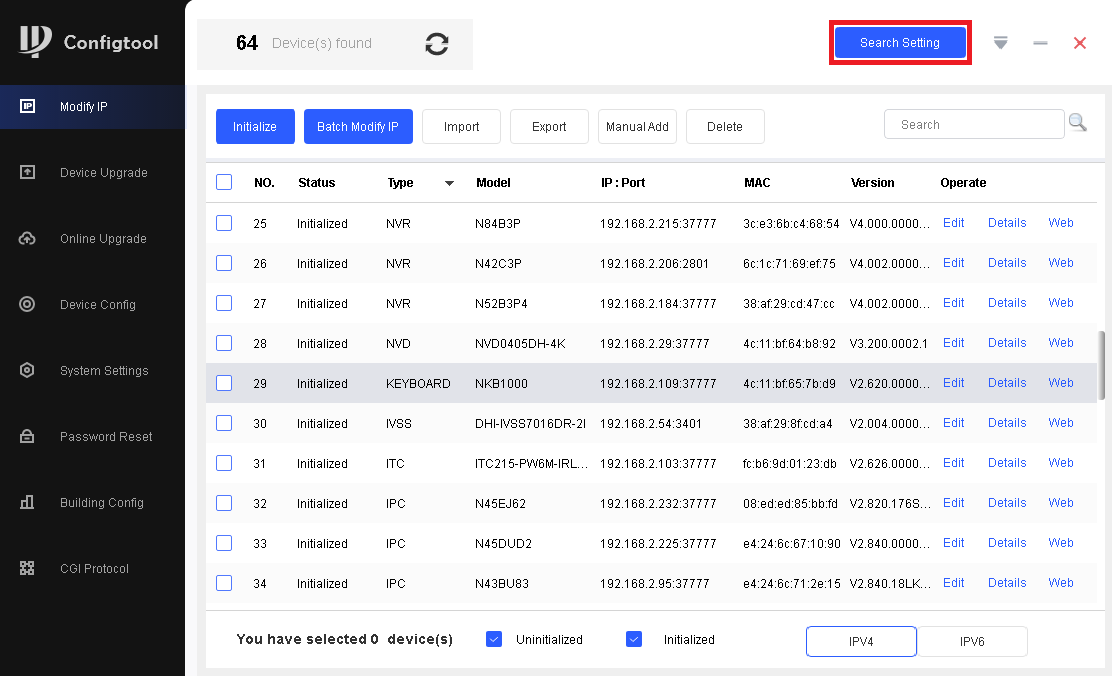Open the Device Upgrade sidebar icon

pos(28,172)
